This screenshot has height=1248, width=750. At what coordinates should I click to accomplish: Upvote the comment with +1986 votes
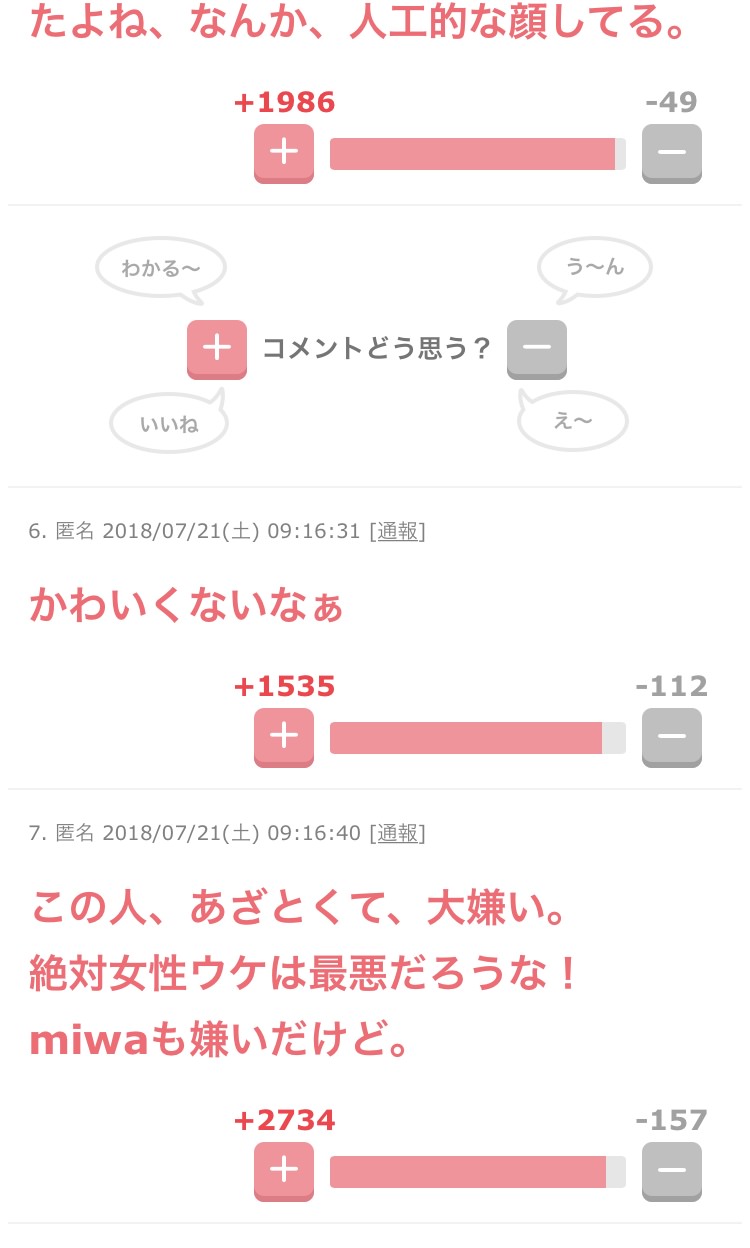284,153
